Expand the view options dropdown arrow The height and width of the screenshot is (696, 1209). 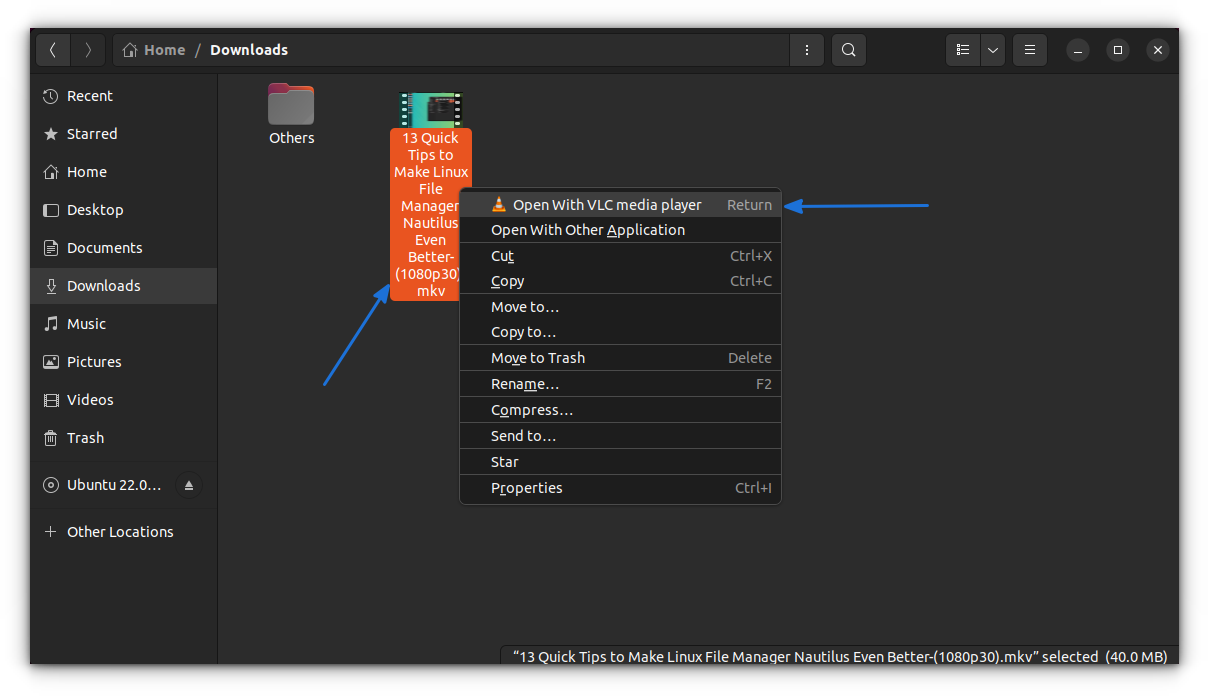point(992,49)
